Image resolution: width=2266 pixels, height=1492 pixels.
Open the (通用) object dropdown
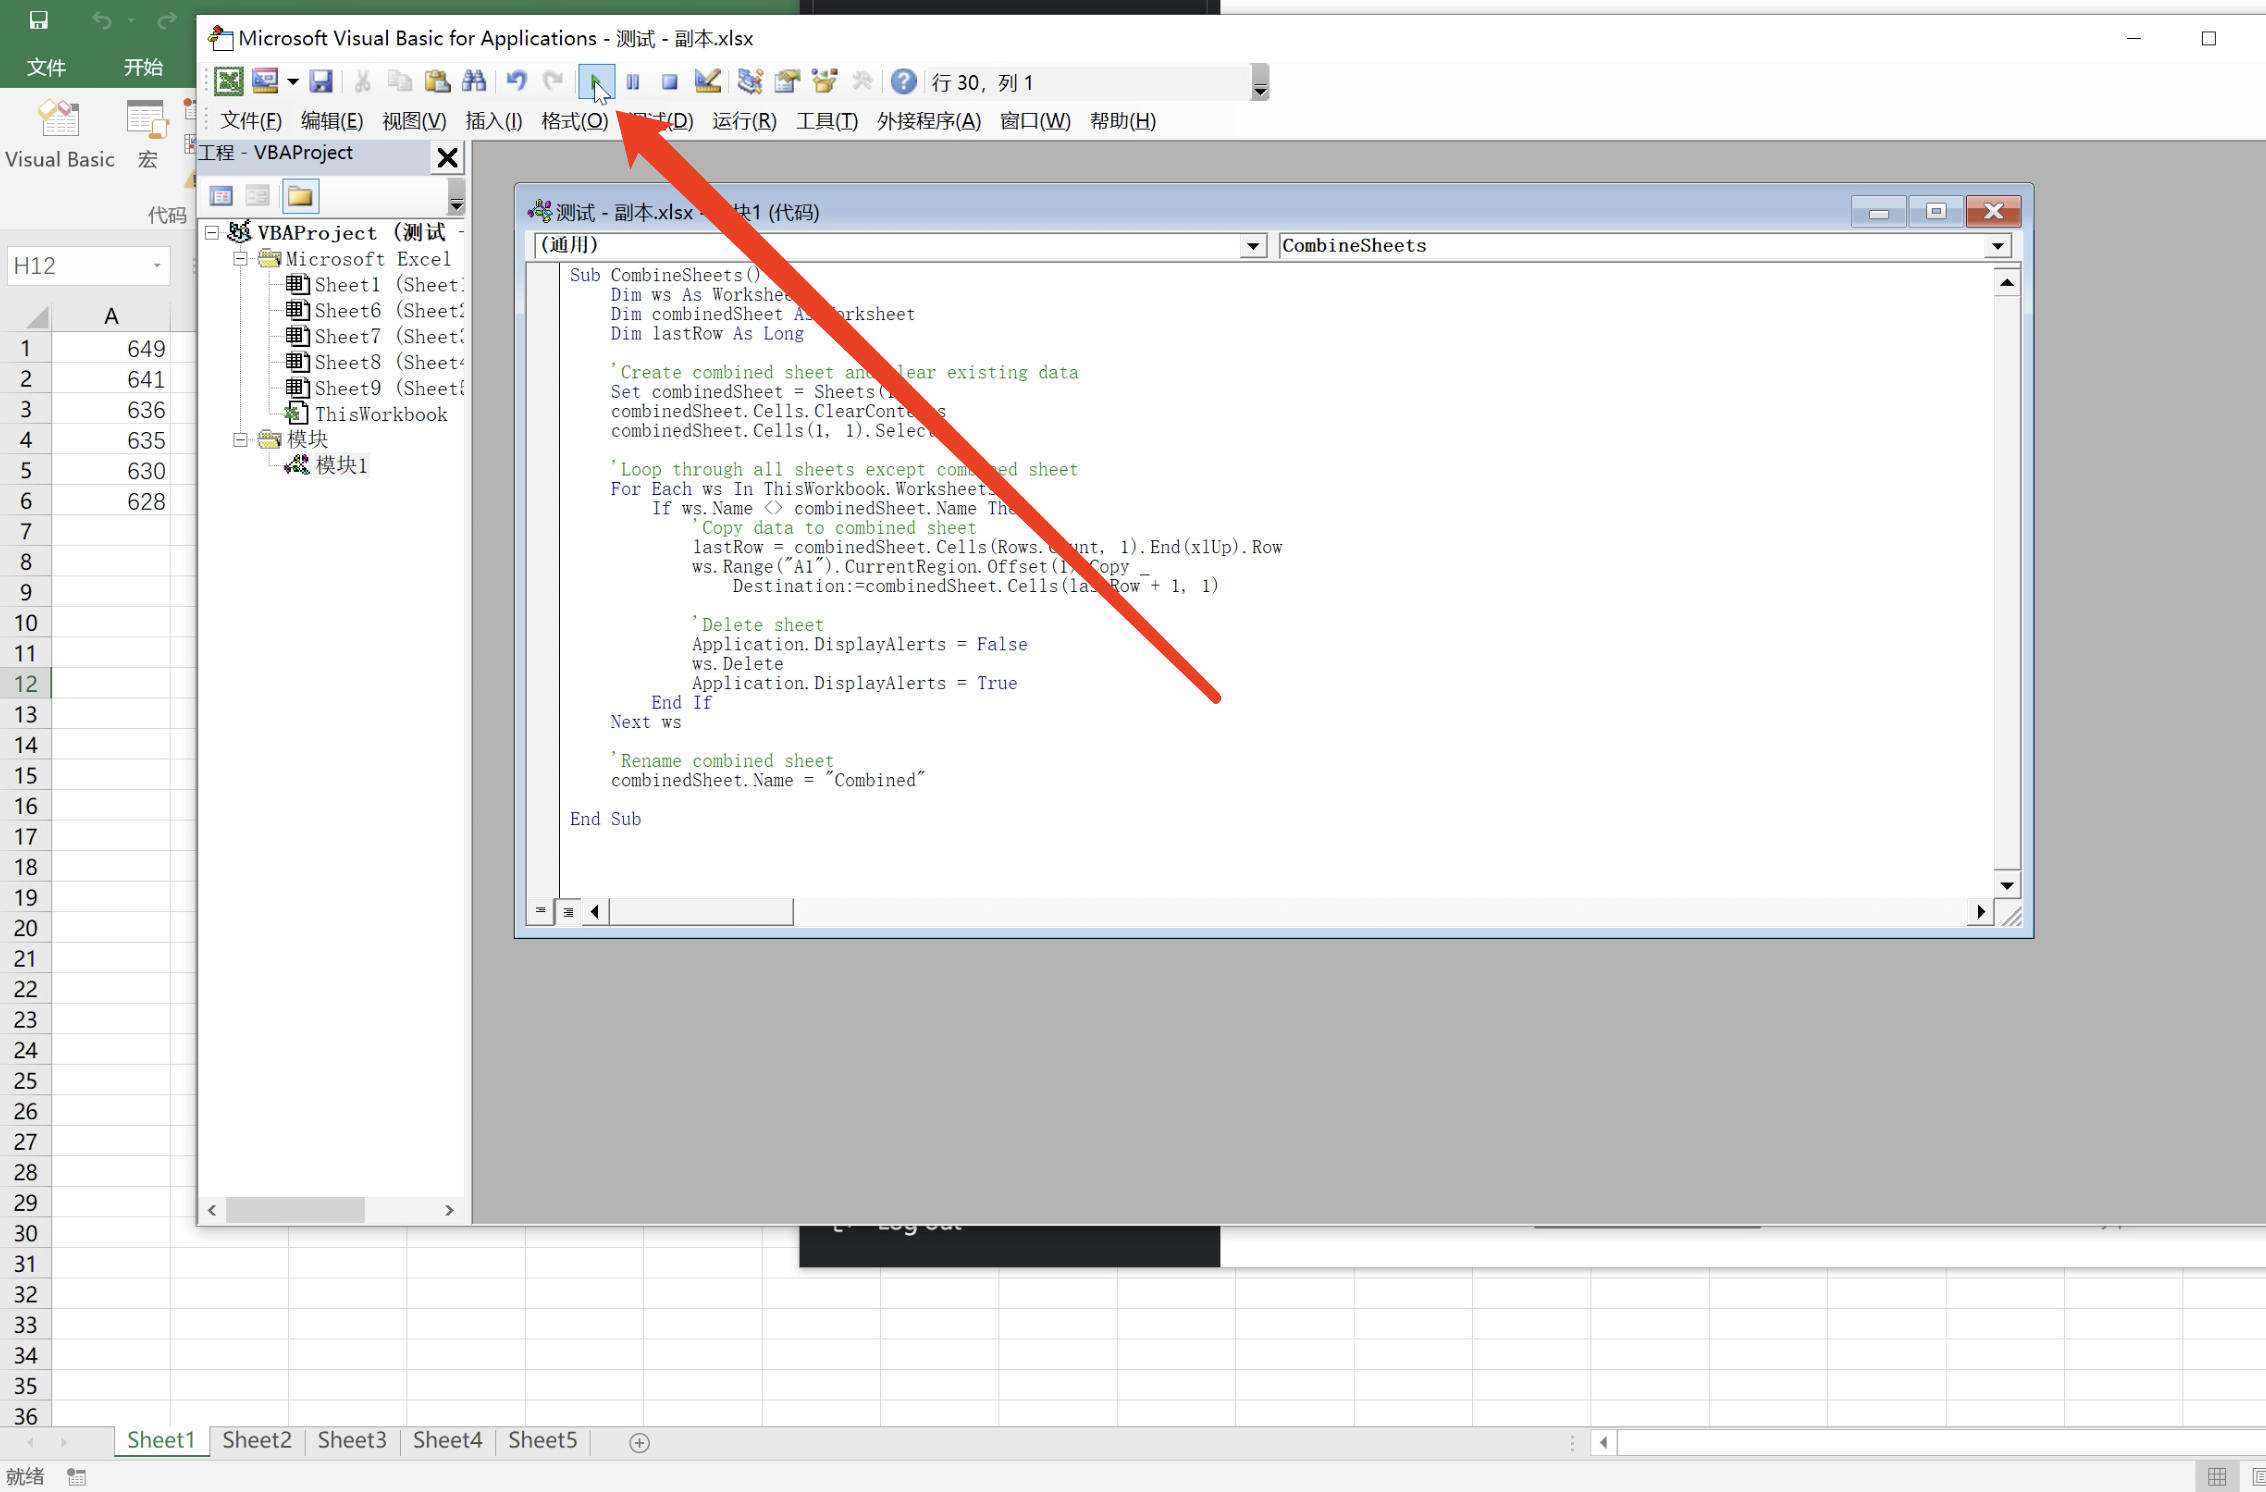click(x=1252, y=246)
